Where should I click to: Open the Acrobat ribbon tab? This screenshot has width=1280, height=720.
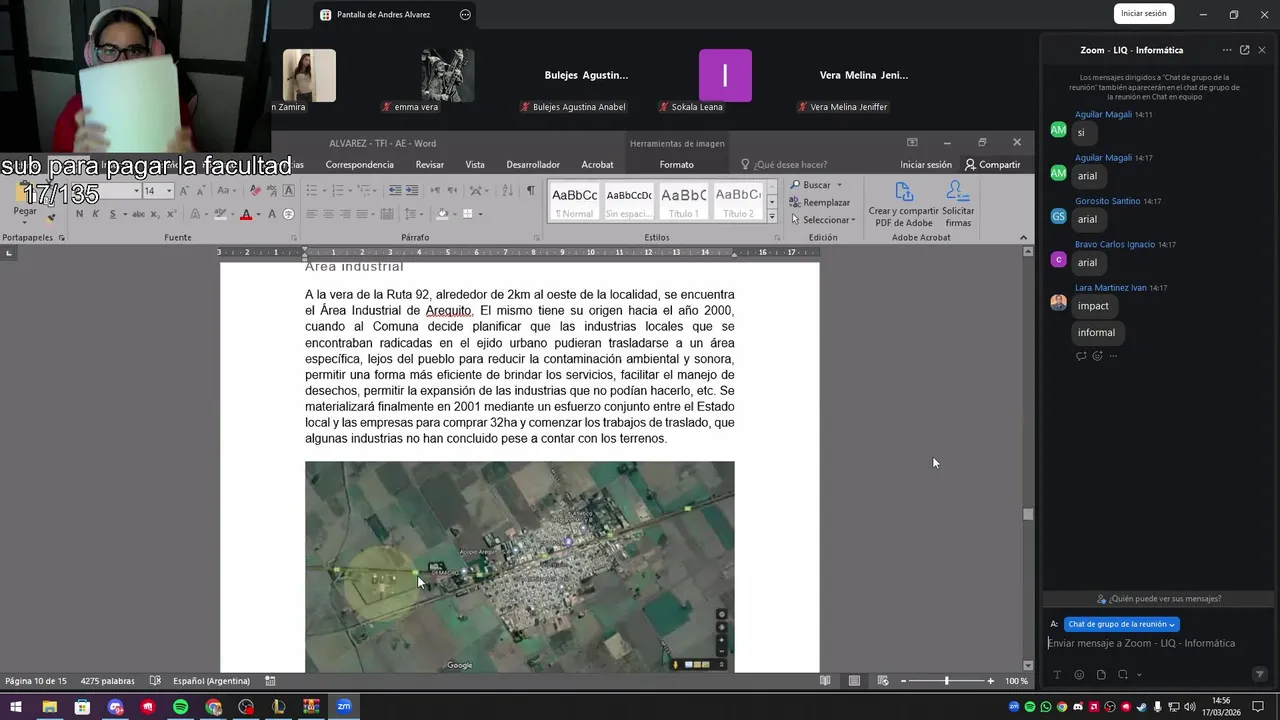pyautogui.click(x=597, y=165)
